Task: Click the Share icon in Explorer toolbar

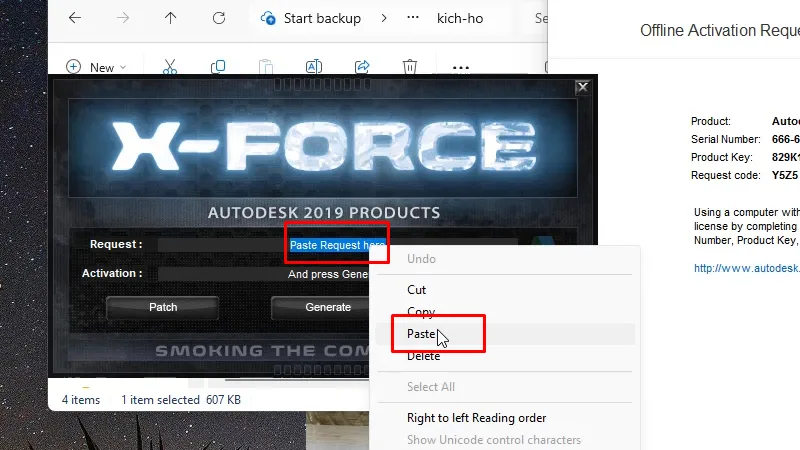Action: pyautogui.click(x=362, y=67)
